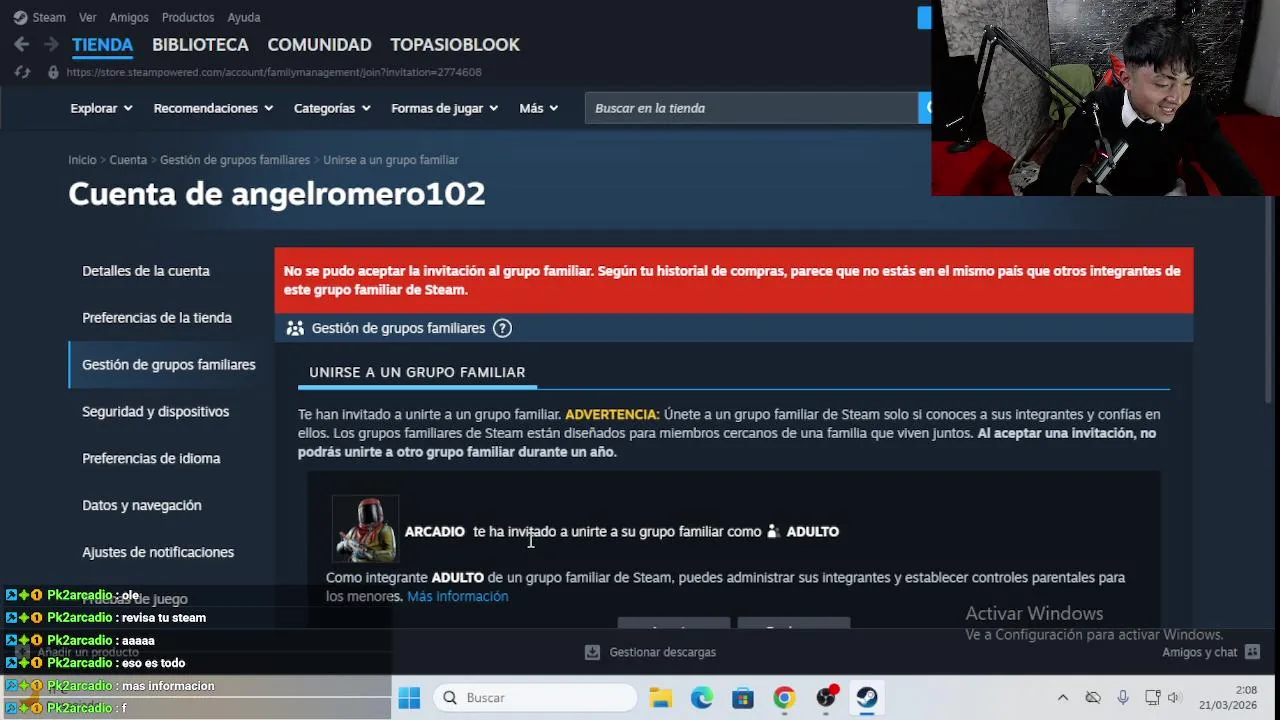Expand the Recomendaciones dropdown
This screenshot has width=1280, height=720.
point(212,108)
